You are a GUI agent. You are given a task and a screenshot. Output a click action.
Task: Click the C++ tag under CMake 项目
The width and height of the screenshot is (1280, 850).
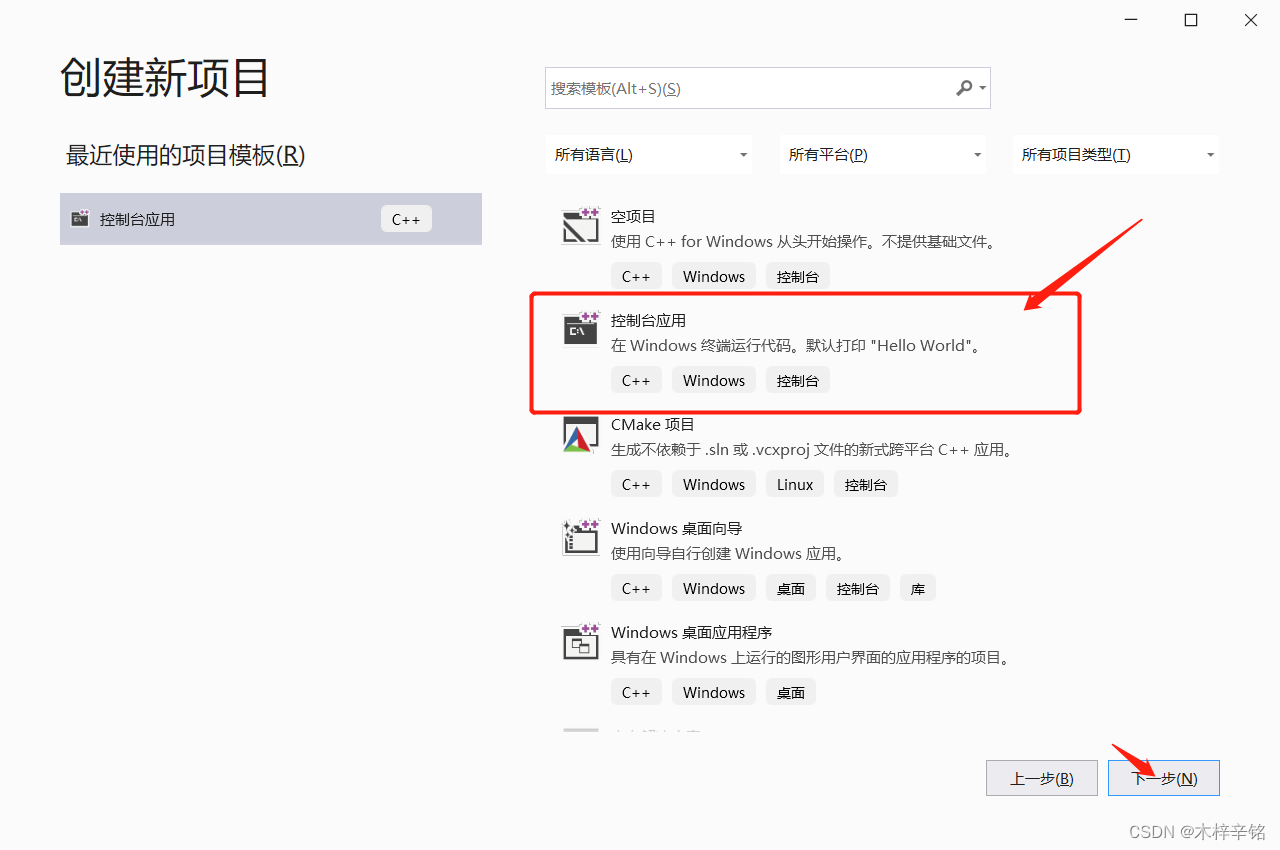(x=636, y=484)
